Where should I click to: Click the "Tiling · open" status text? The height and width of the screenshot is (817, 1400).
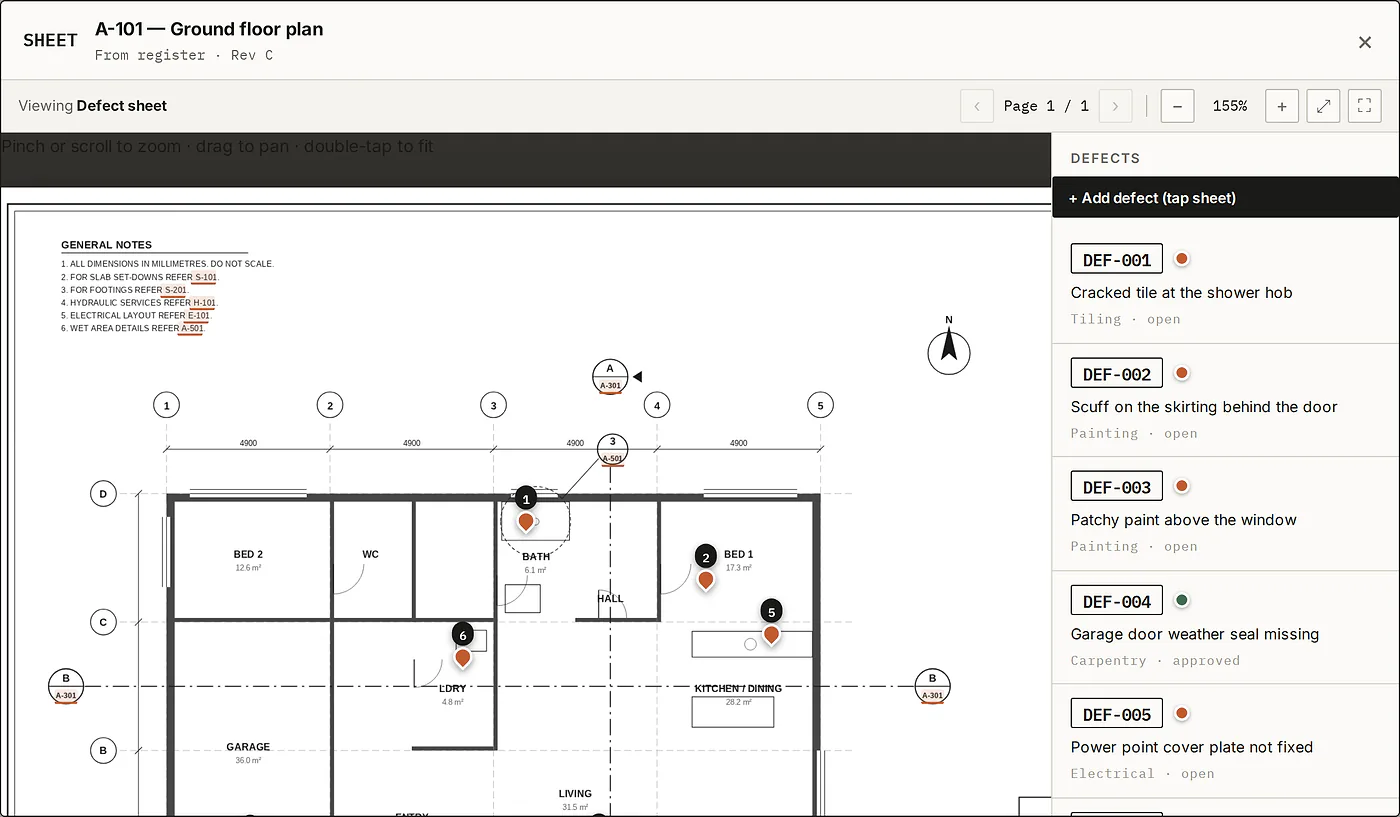click(1126, 319)
